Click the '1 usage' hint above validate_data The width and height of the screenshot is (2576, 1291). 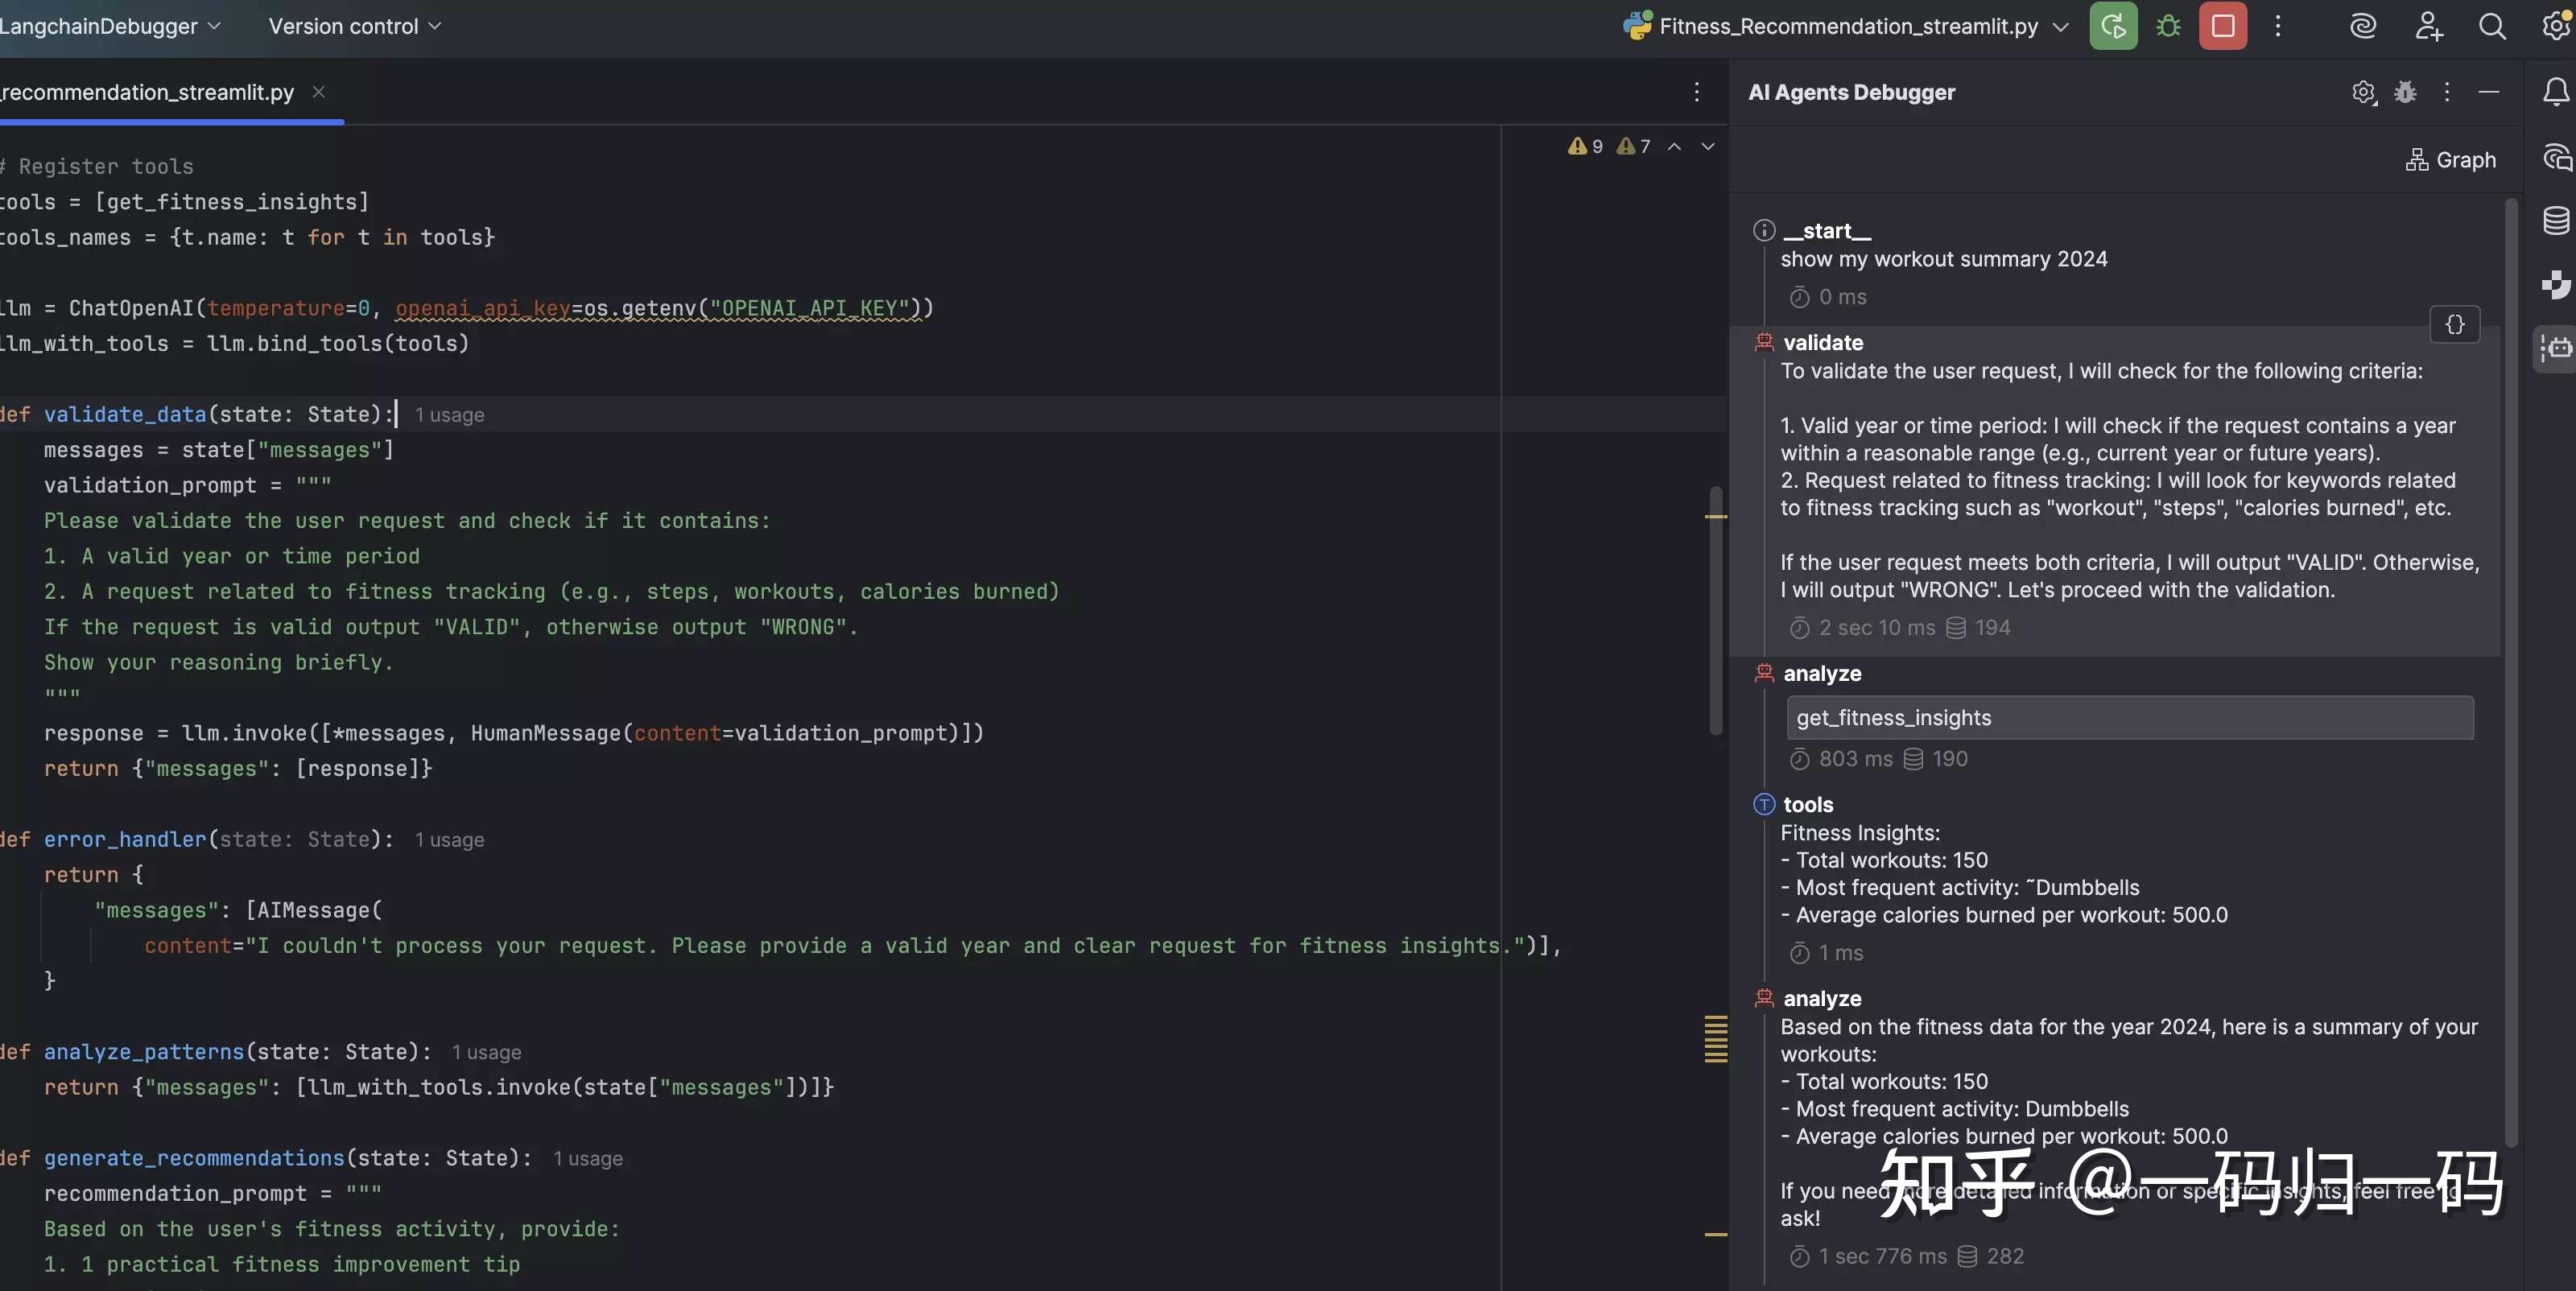pyautogui.click(x=449, y=414)
